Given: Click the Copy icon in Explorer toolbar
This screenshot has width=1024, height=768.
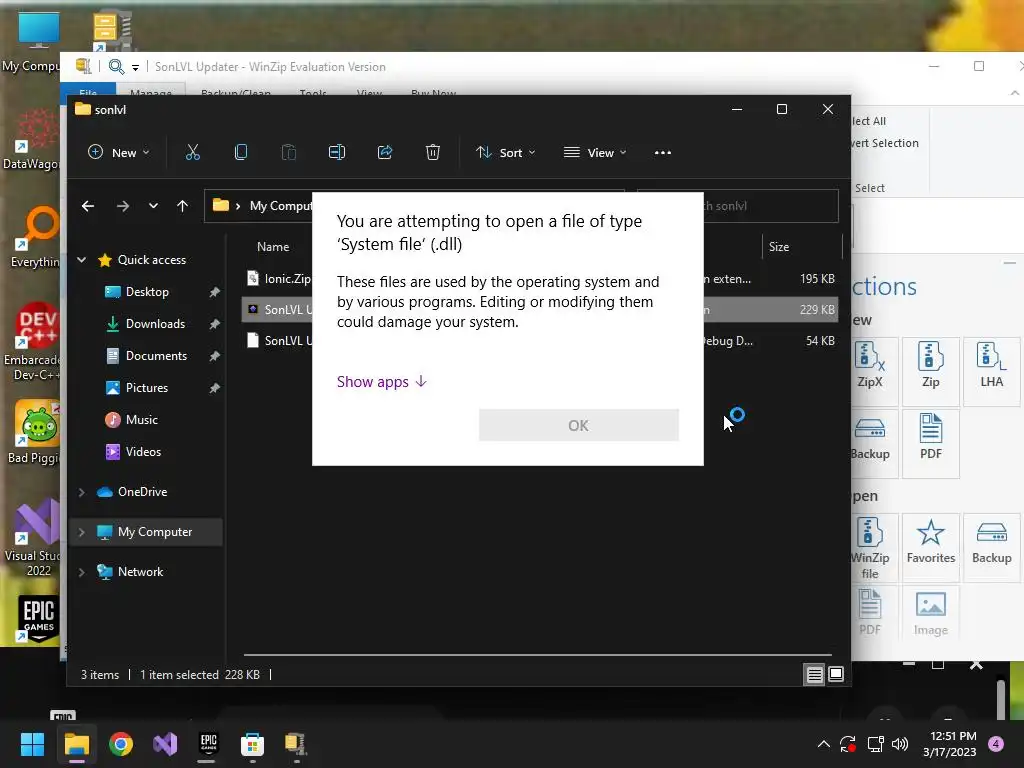Looking at the screenshot, I should 240,153.
